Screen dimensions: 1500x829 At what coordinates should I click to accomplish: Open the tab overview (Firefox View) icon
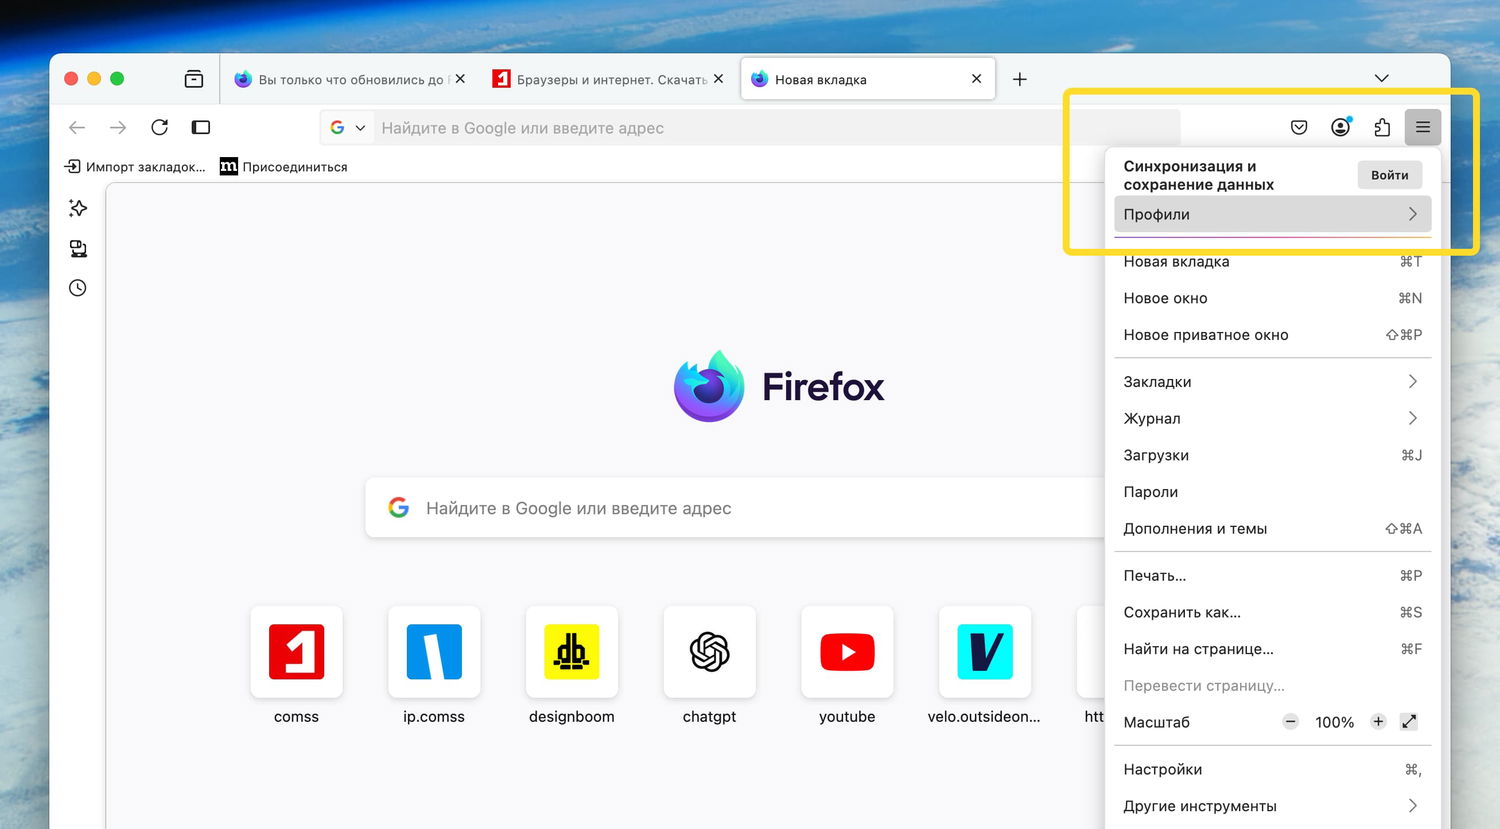pos(194,79)
